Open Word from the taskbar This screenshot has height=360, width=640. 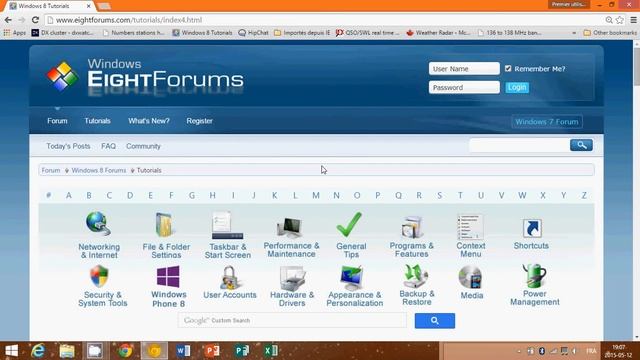[183, 351]
